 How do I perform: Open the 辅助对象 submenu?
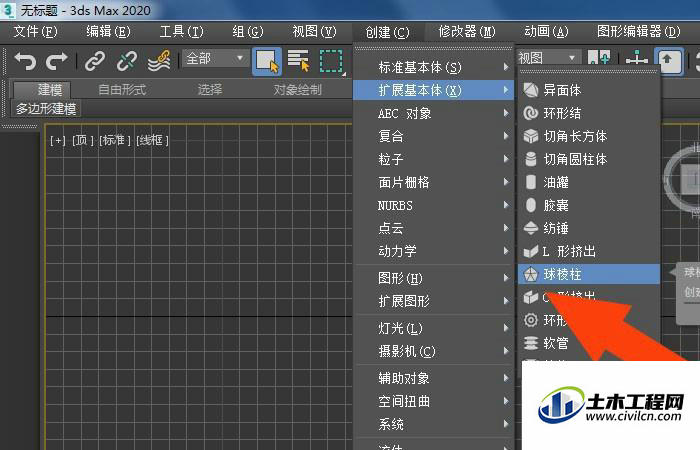[433, 379]
